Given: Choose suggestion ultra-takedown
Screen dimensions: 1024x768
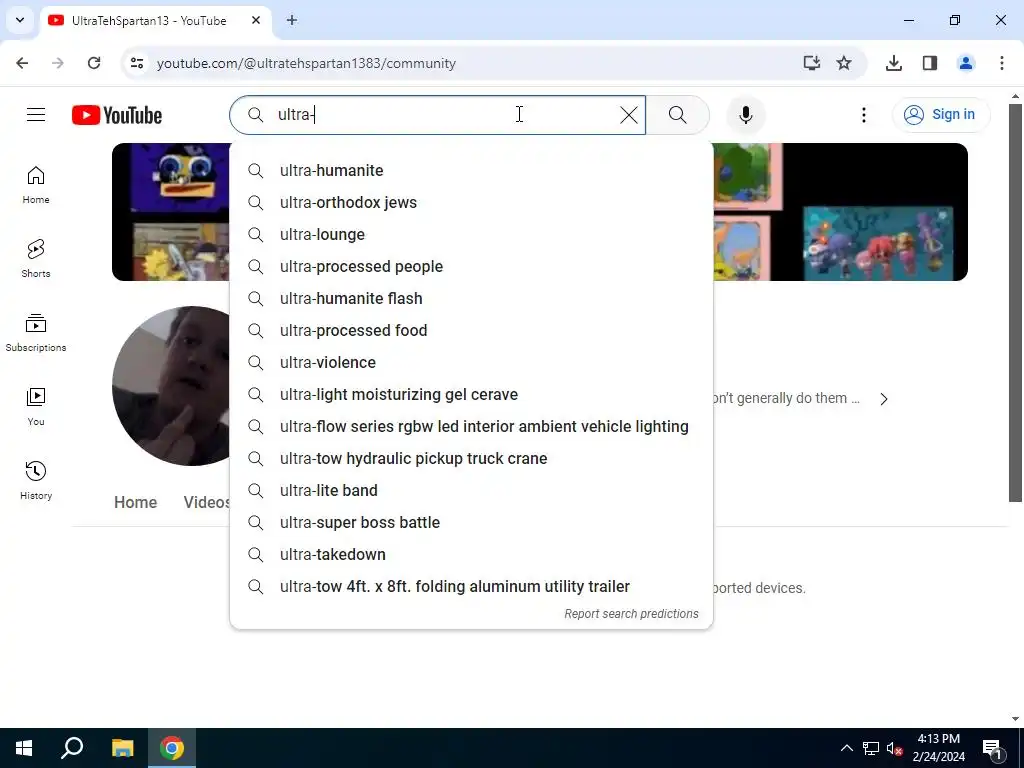Looking at the screenshot, I should click(472, 554).
